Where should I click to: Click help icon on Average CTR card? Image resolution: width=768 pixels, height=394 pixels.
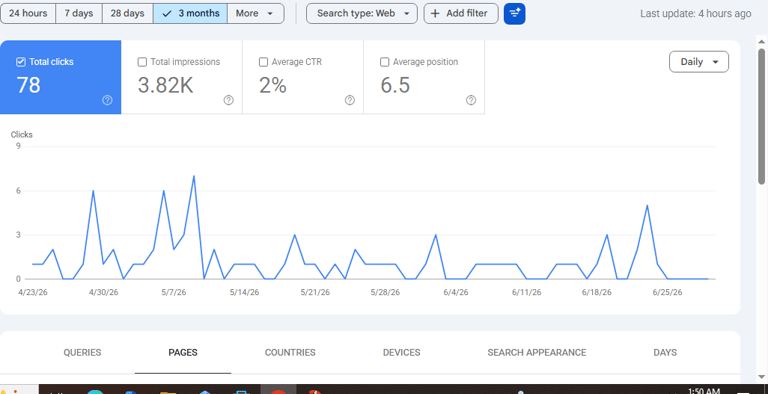click(x=350, y=100)
